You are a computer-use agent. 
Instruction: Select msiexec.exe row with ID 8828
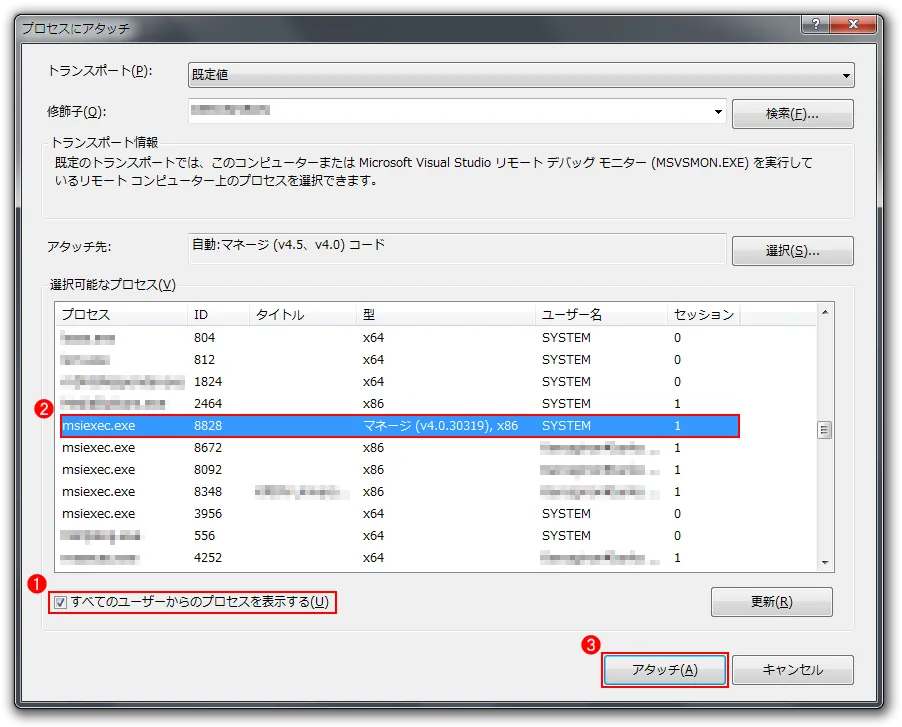pyautogui.click(x=400, y=426)
